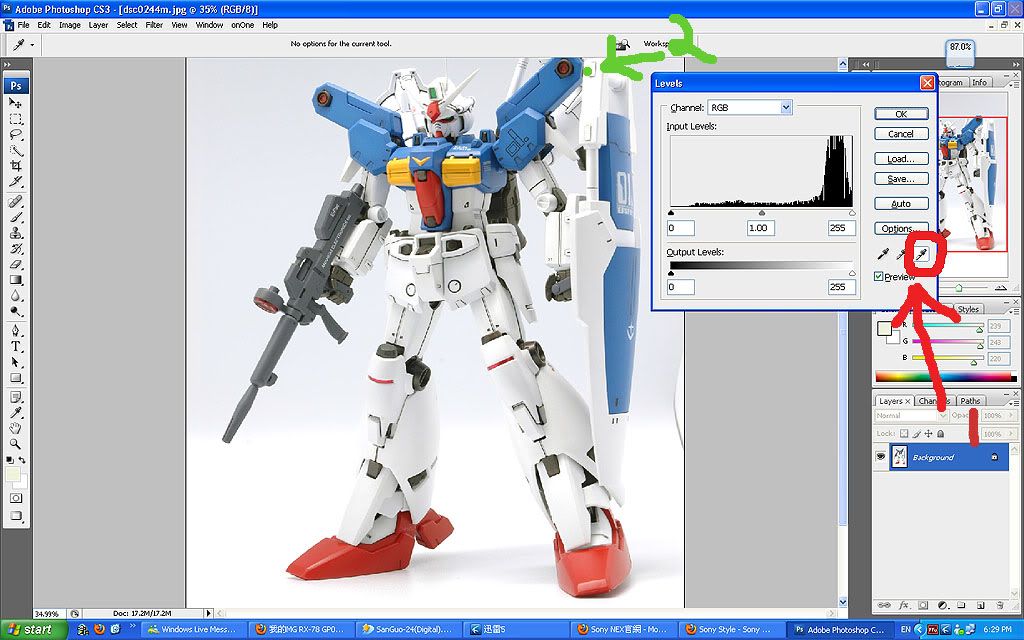Open the Layer menu
Image resolution: width=1024 pixels, height=640 pixels.
pyautogui.click(x=99, y=25)
